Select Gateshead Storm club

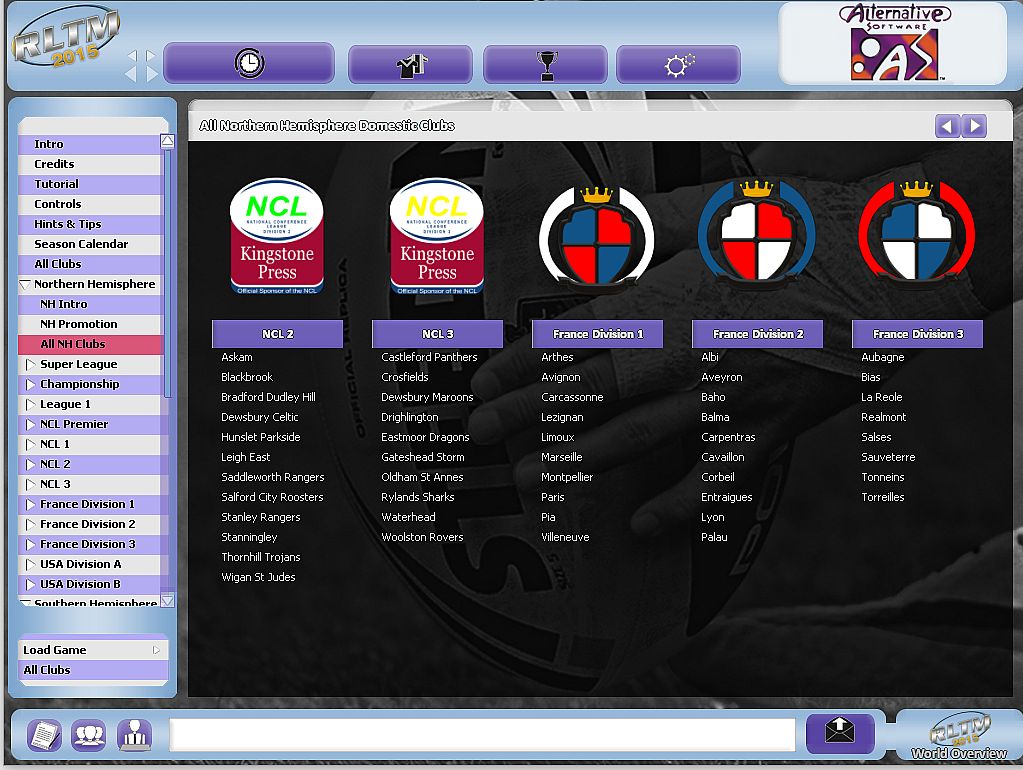[x=423, y=457]
